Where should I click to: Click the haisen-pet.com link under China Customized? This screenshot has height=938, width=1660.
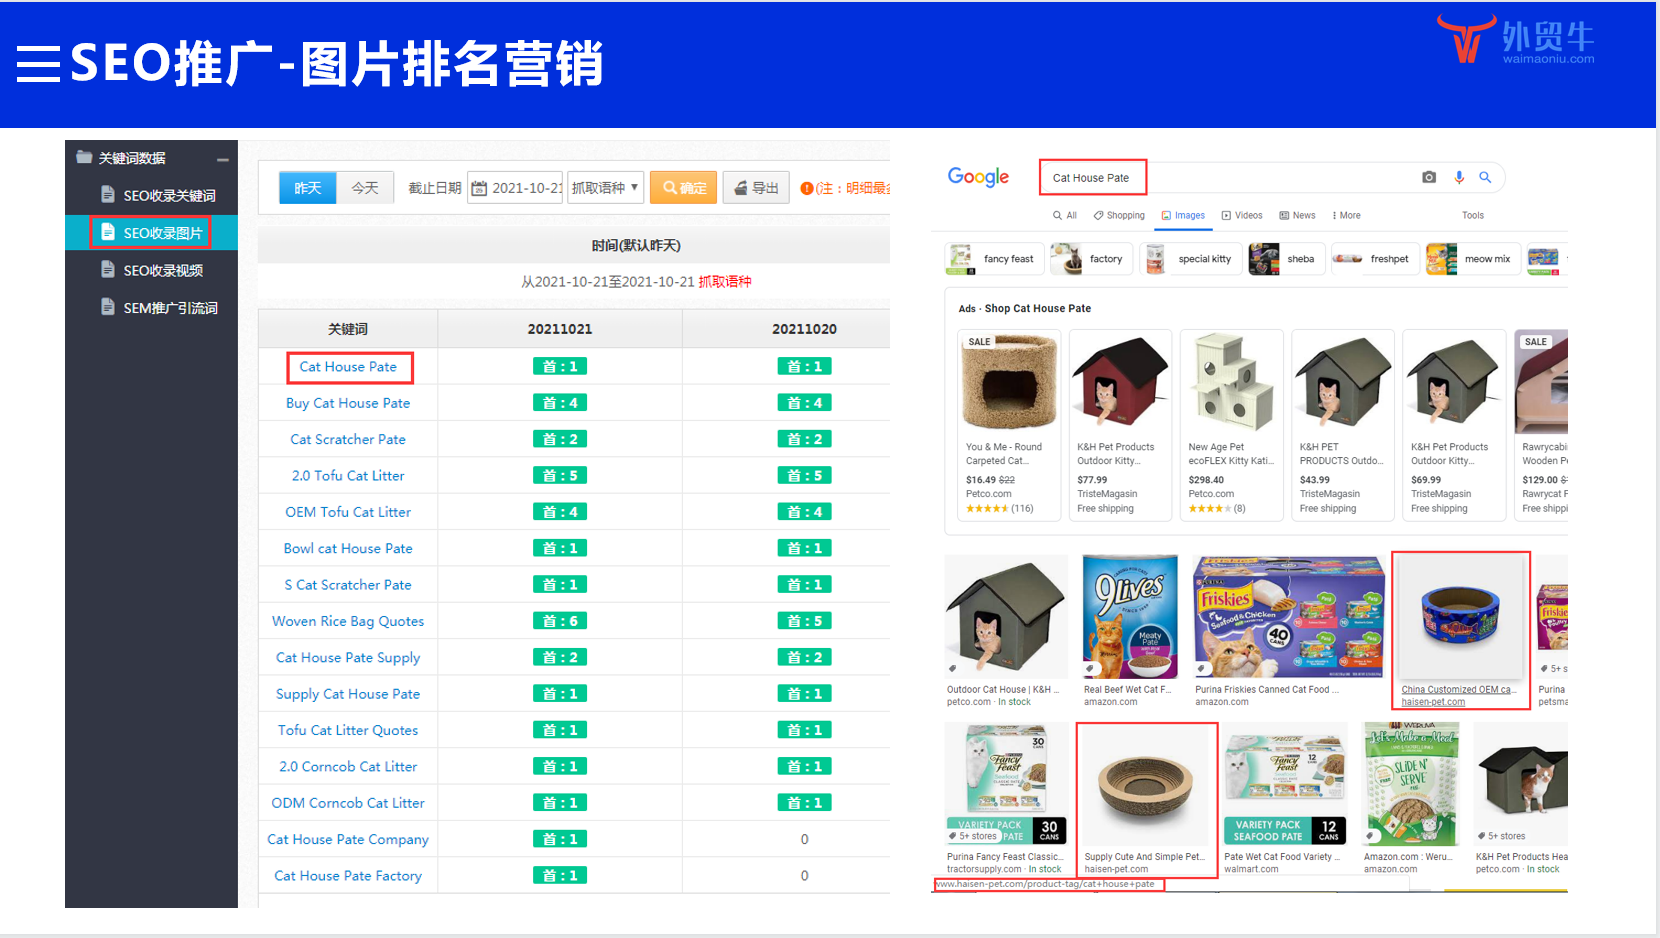coord(1433,702)
